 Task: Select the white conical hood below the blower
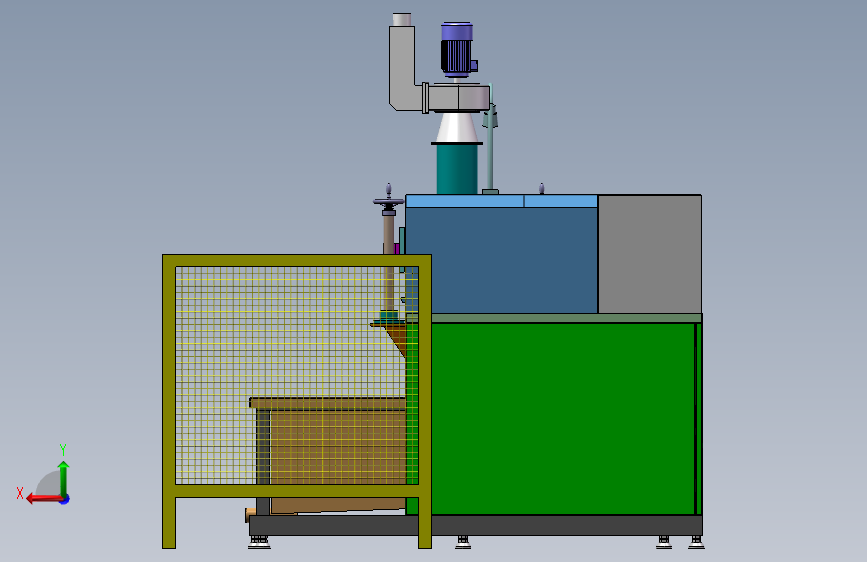point(457,127)
